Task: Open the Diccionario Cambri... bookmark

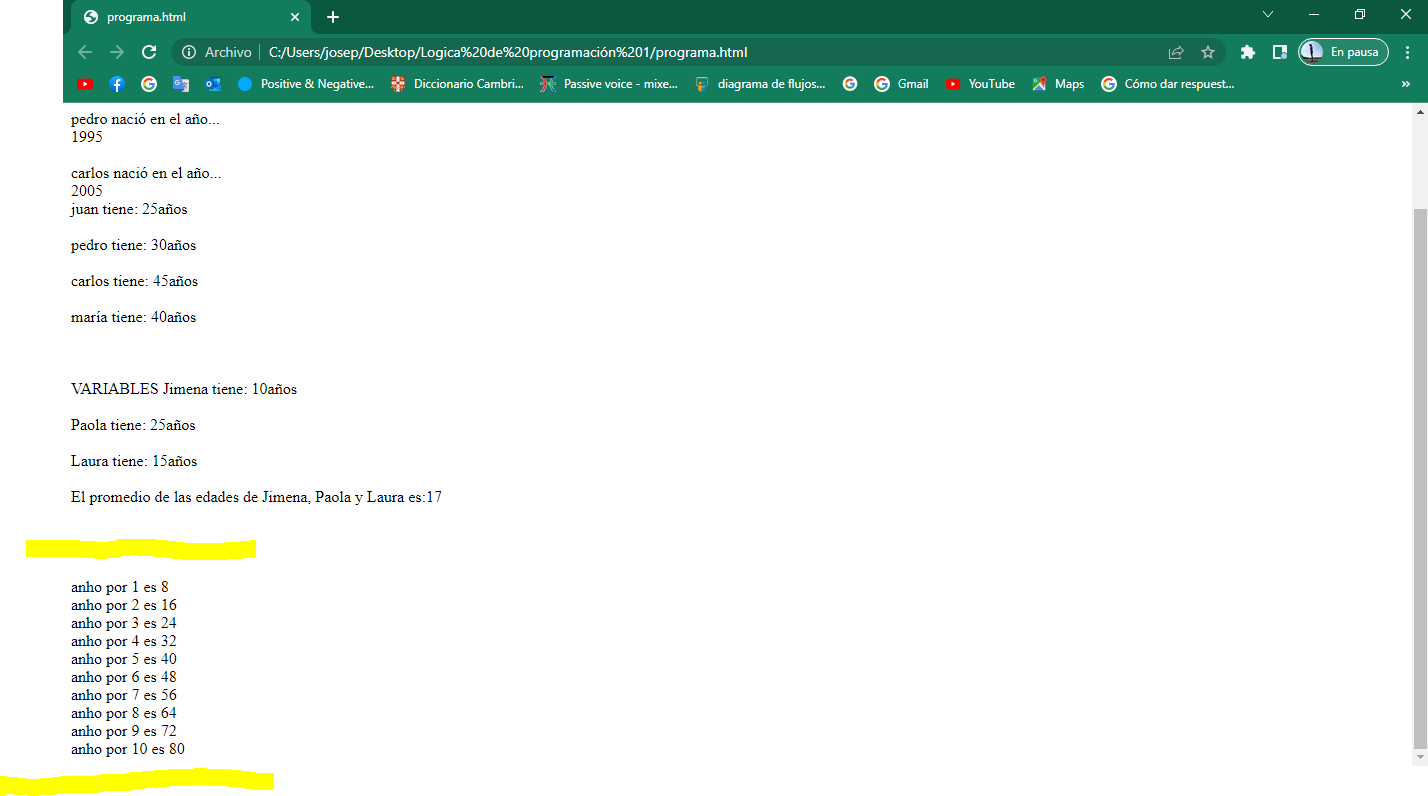Action: (457, 84)
